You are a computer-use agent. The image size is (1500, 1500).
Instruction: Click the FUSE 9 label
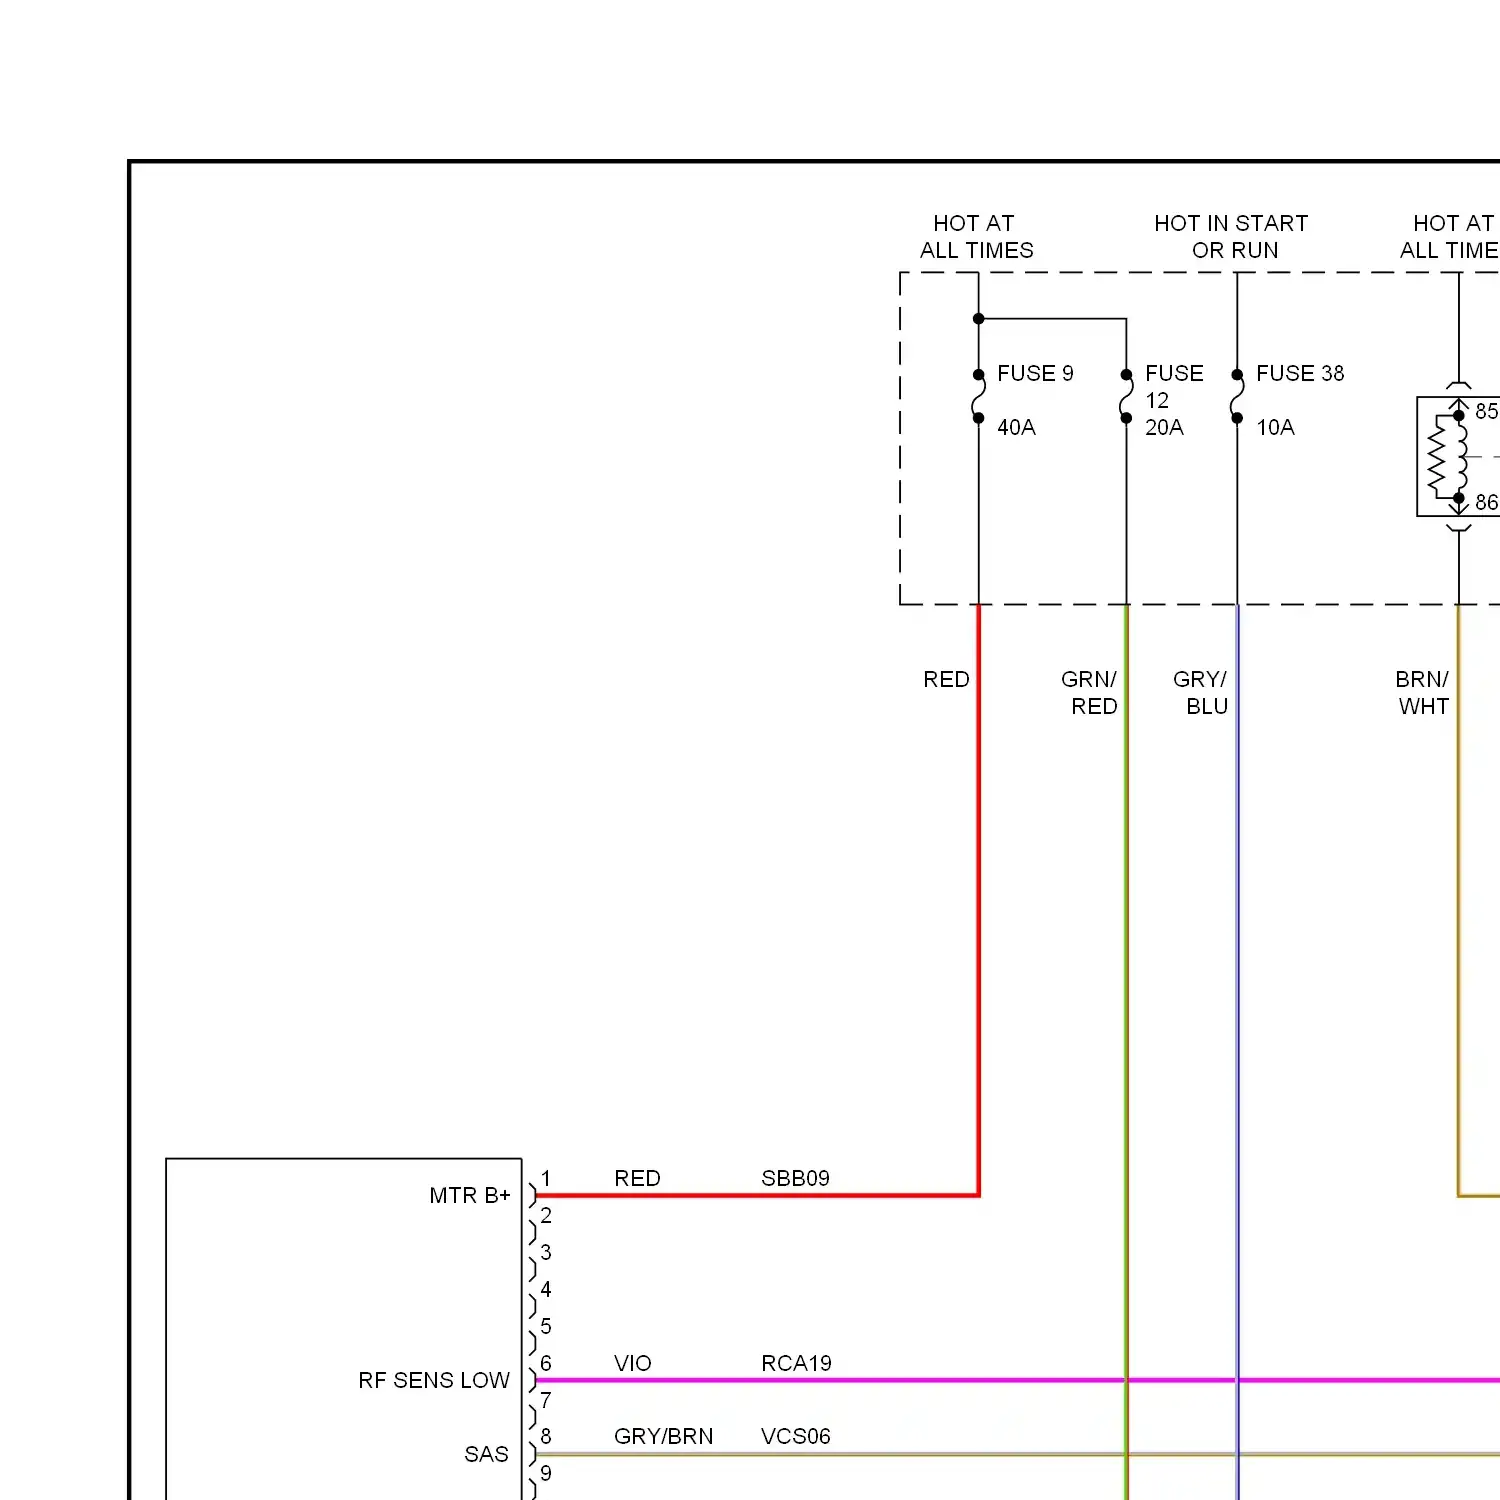(x=1035, y=373)
